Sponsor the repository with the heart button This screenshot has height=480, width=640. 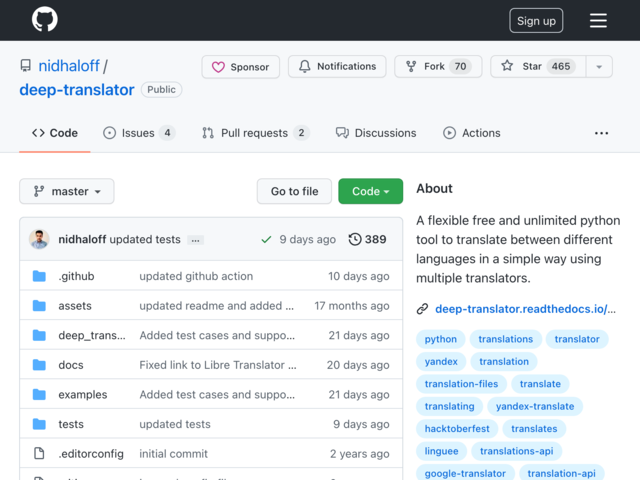pos(240,67)
